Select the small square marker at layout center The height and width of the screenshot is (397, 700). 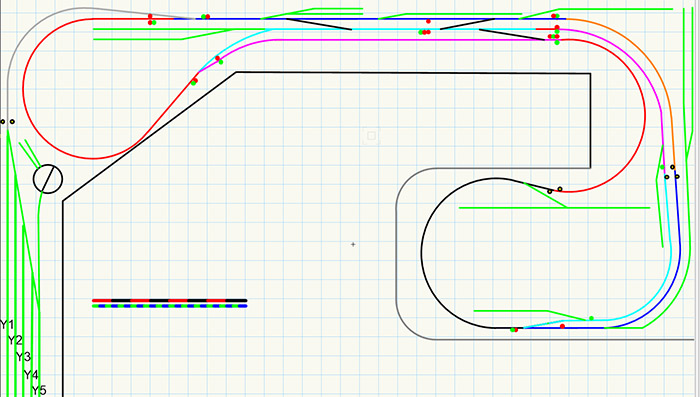click(371, 136)
